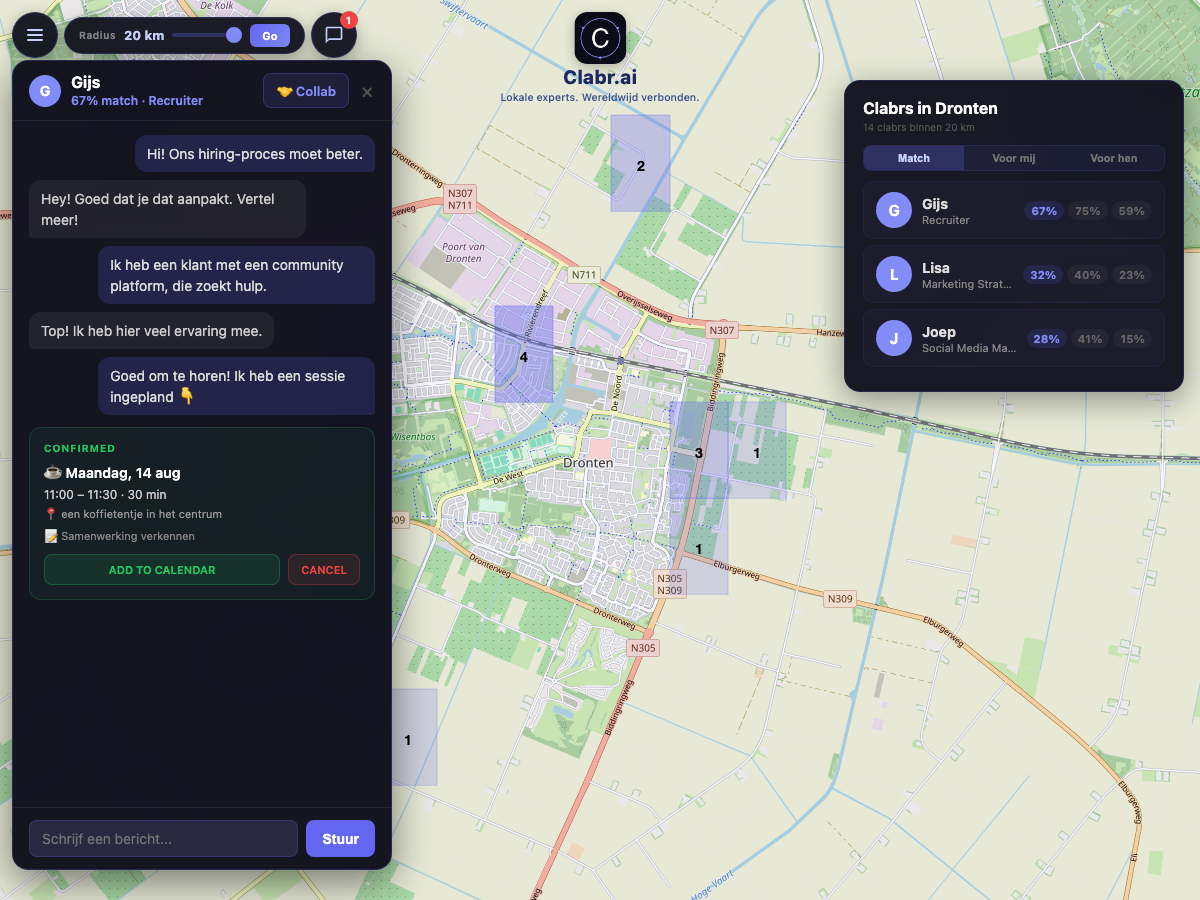Image resolution: width=1200 pixels, height=900 pixels.
Task: Click the Schrijf een bericht input field
Action: coord(162,838)
